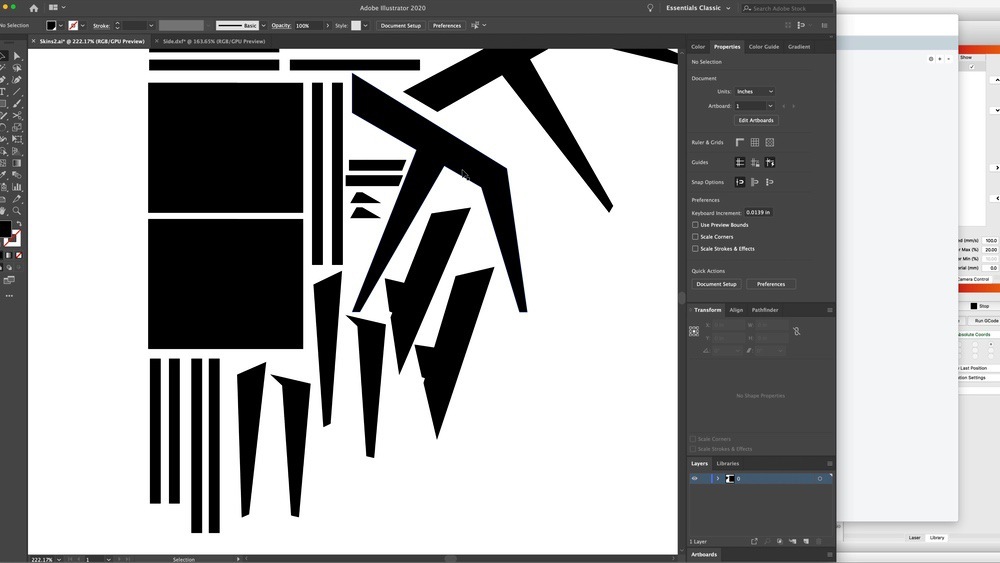
Task: Click the Stroke swatch in tools panel
Action: coord(12,238)
